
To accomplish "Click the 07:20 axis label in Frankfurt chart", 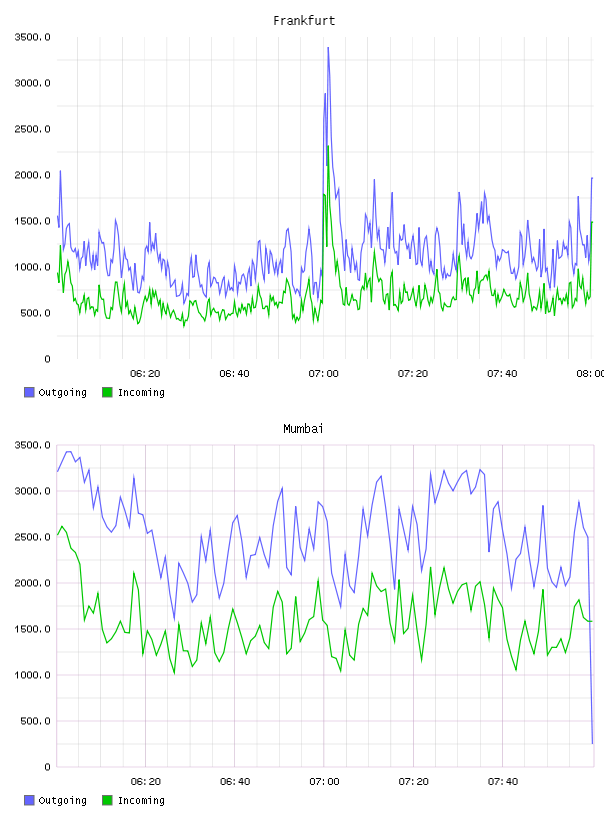I will coord(413,374).
